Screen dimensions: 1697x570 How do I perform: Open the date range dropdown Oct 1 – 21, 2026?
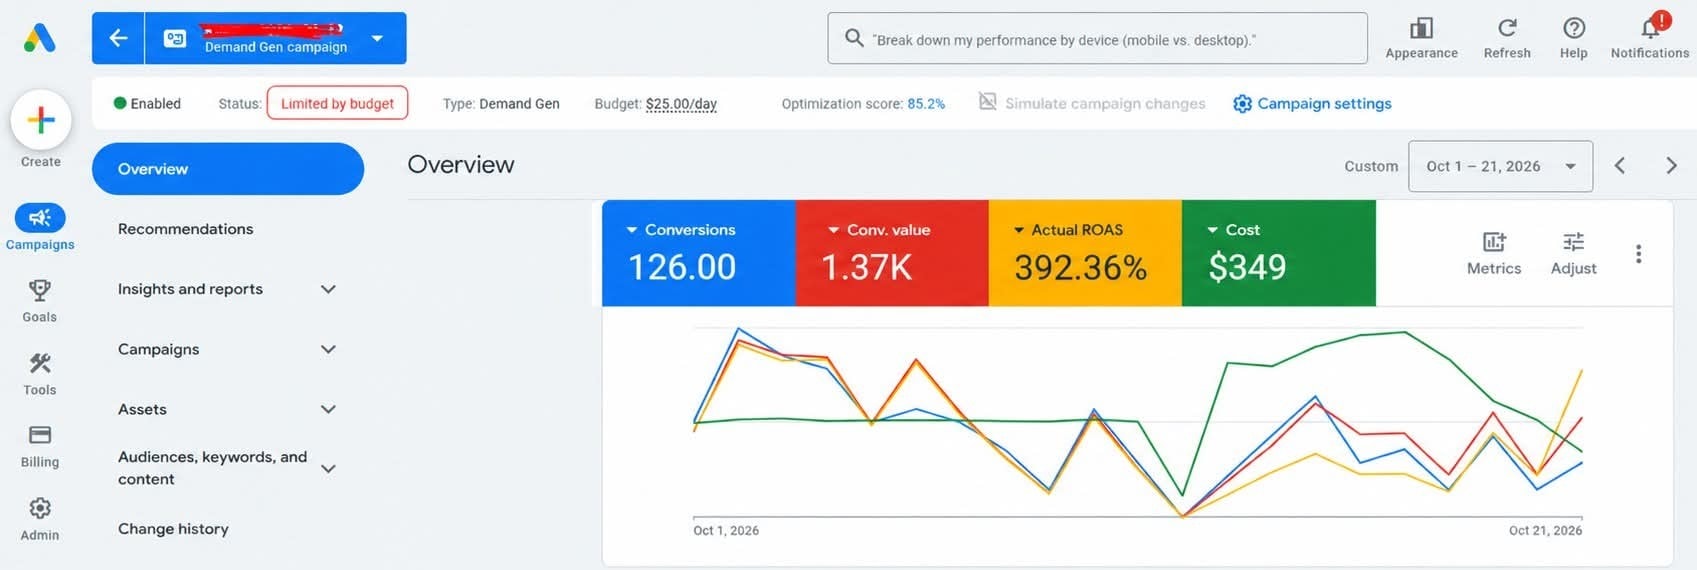[1500, 166]
